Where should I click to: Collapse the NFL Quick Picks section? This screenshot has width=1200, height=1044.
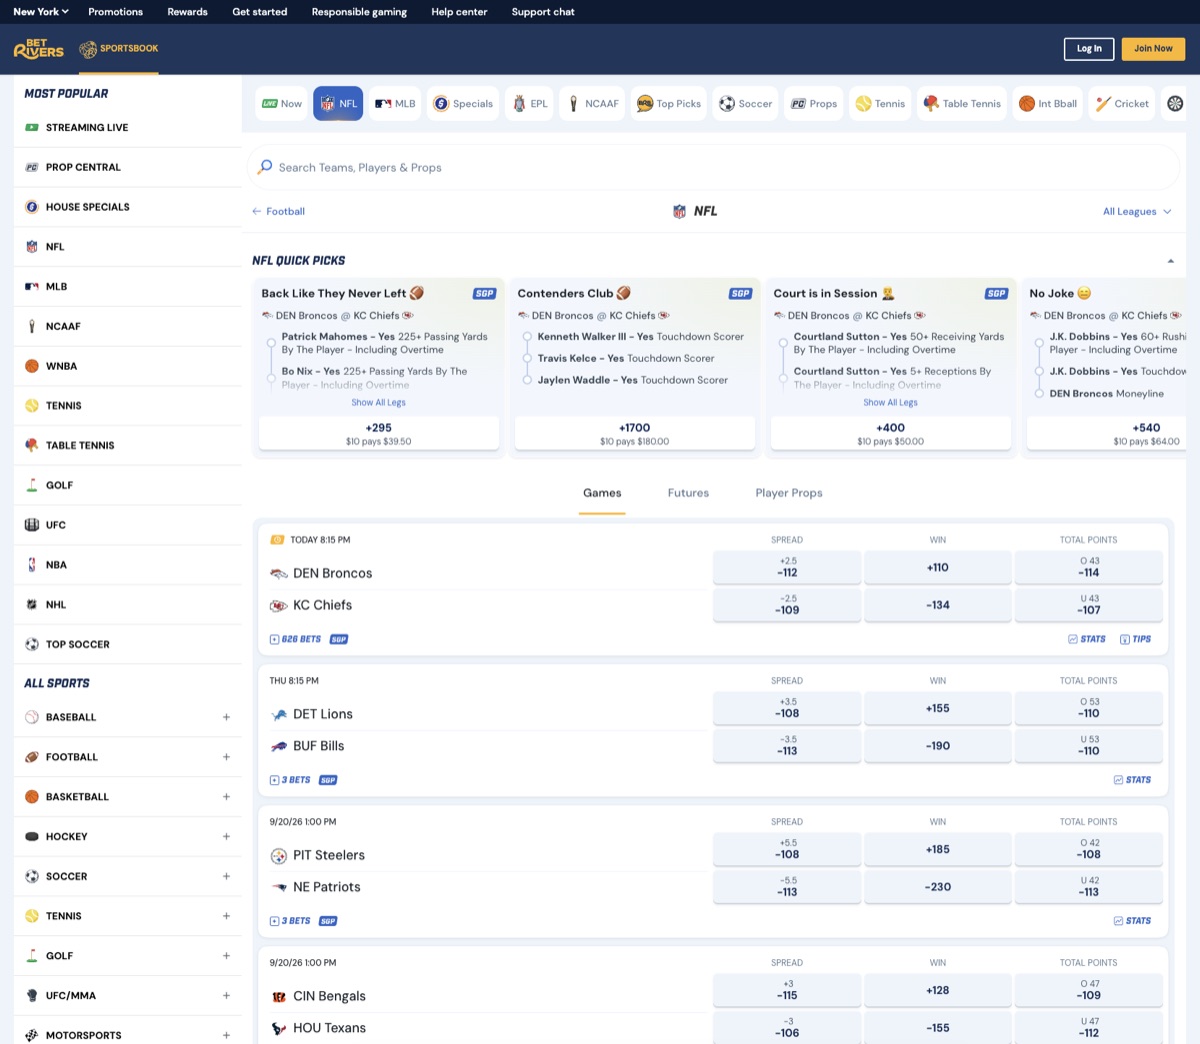[1171, 261]
